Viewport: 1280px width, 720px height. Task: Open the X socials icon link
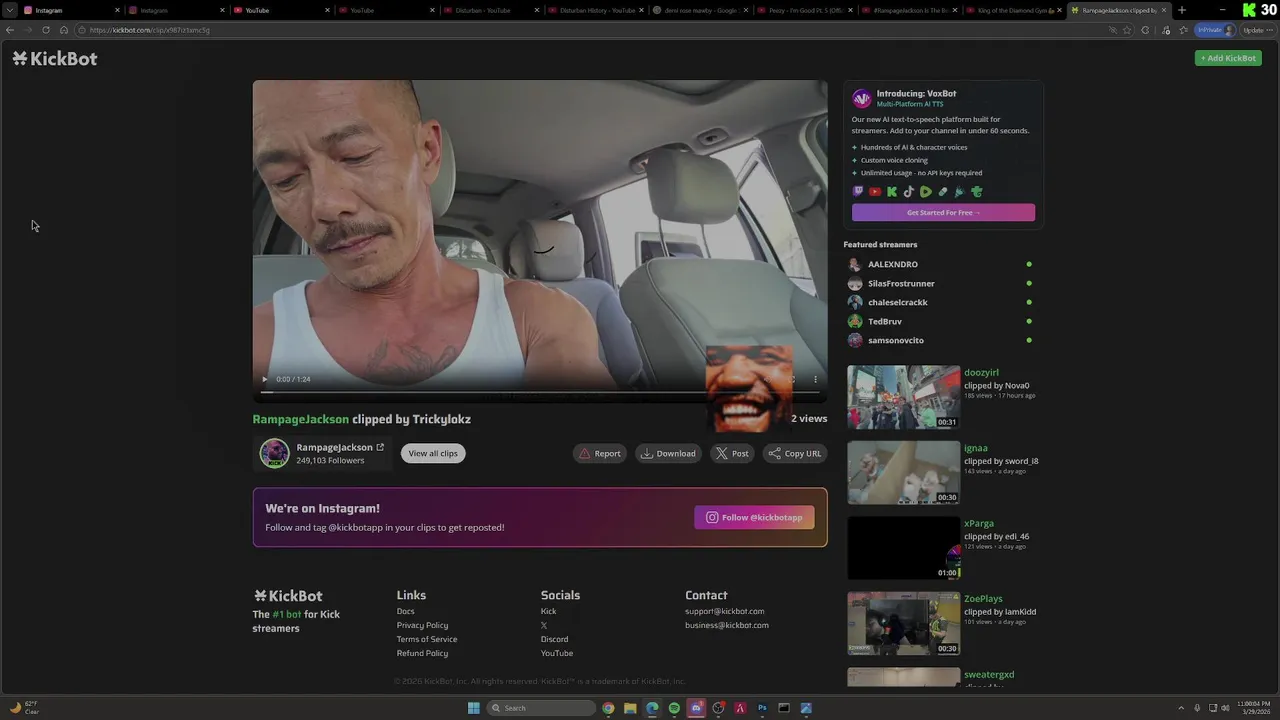(544, 625)
